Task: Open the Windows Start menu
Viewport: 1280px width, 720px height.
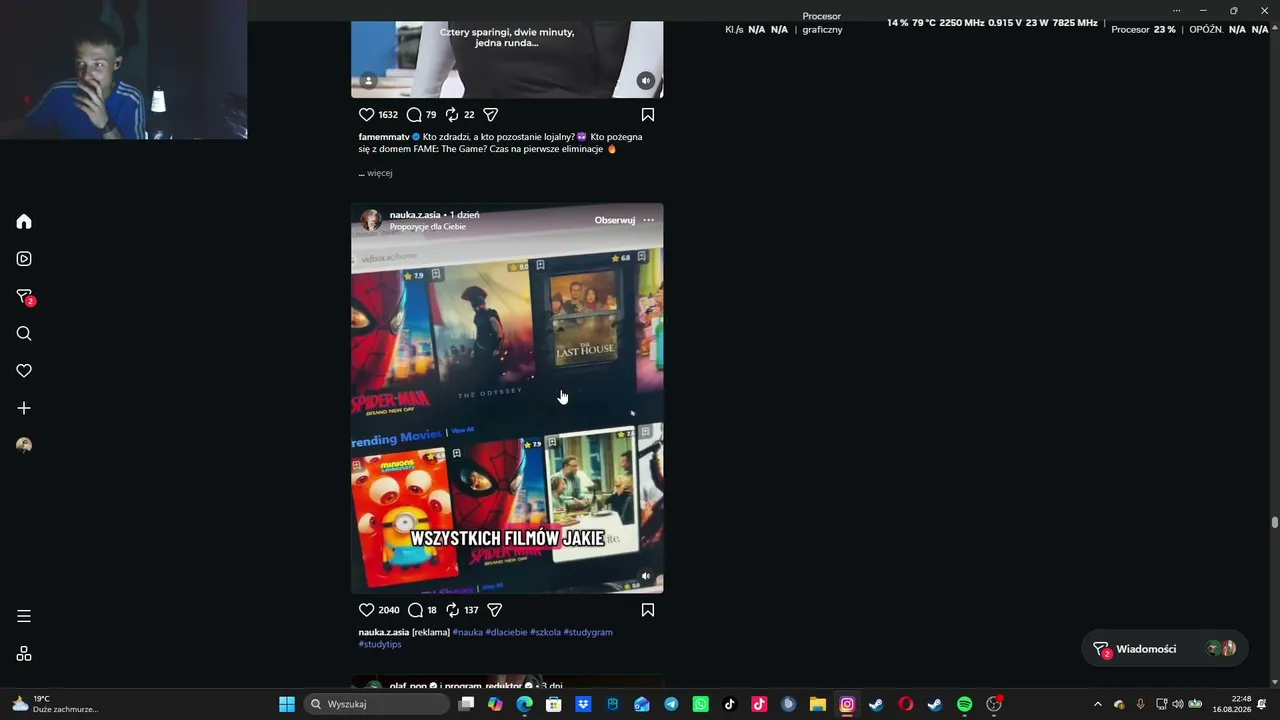Action: coord(287,704)
